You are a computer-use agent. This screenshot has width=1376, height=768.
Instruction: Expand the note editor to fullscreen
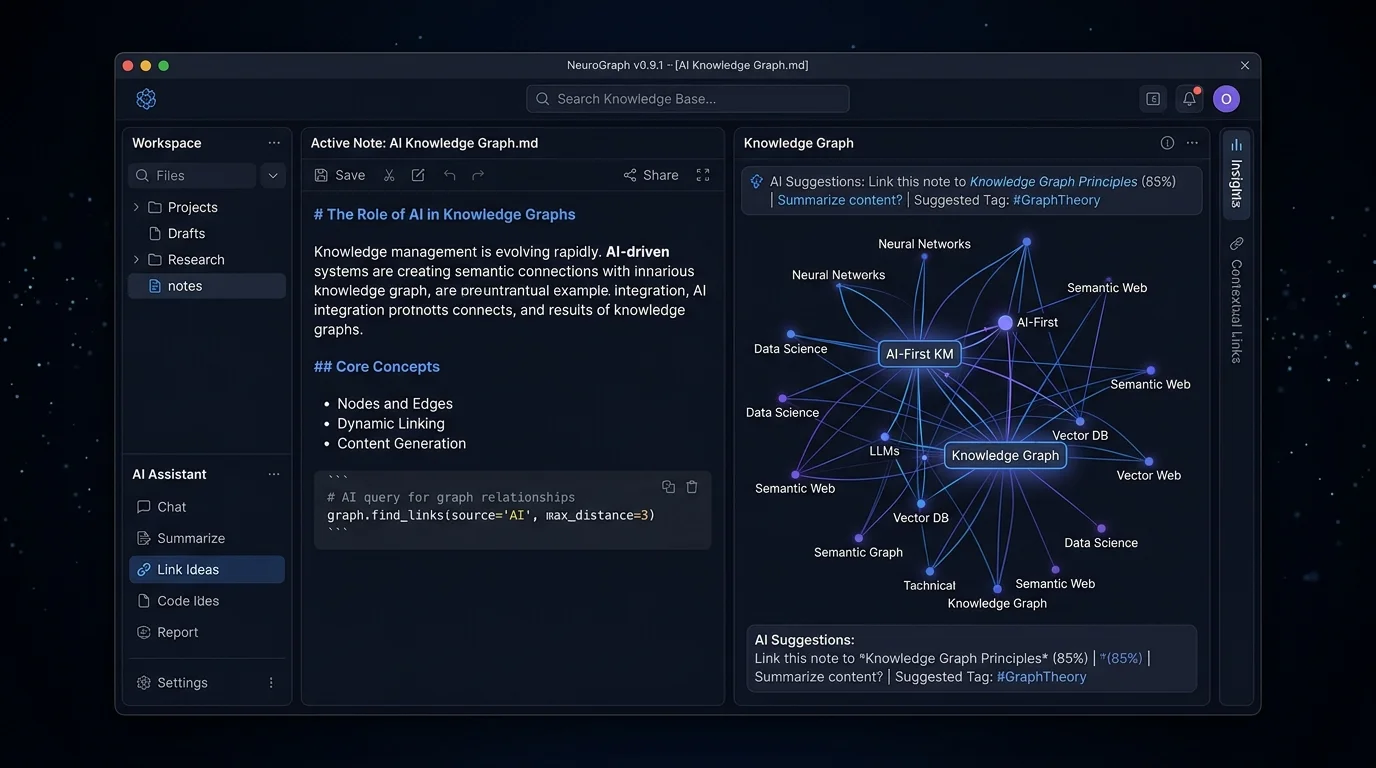pos(703,175)
